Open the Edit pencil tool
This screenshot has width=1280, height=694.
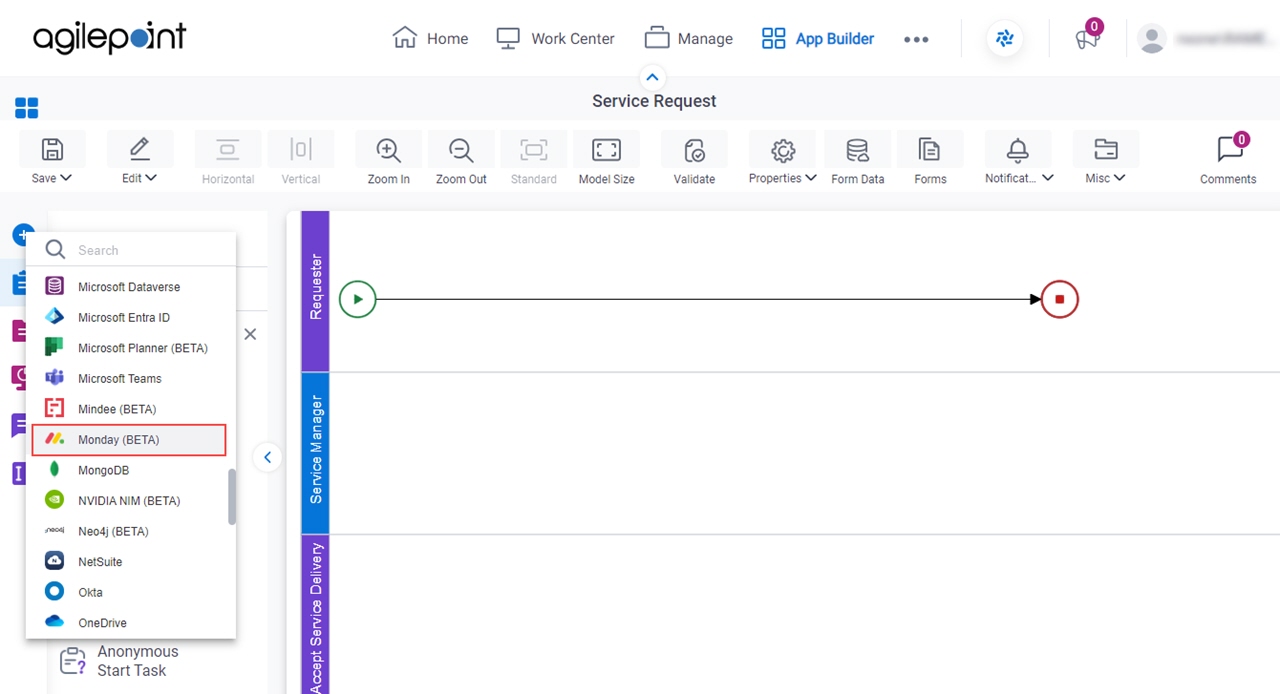coord(140,150)
